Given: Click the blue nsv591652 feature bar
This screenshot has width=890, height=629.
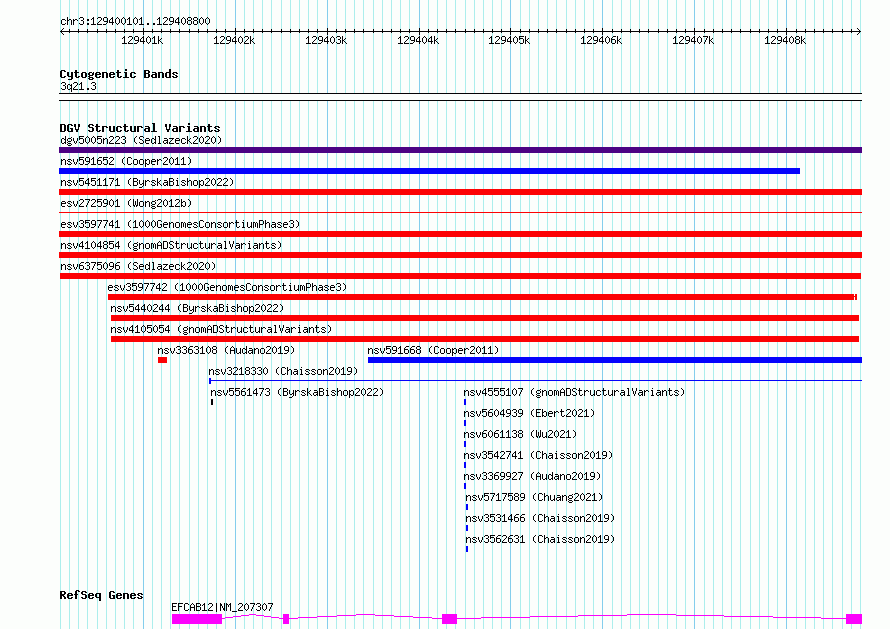Looking at the screenshot, I should pyautogui.click(x=430, y=171).
